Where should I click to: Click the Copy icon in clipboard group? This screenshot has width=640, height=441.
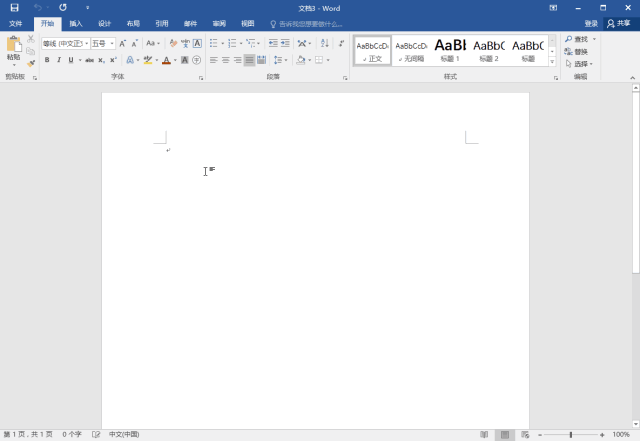[x=31, y=51]
